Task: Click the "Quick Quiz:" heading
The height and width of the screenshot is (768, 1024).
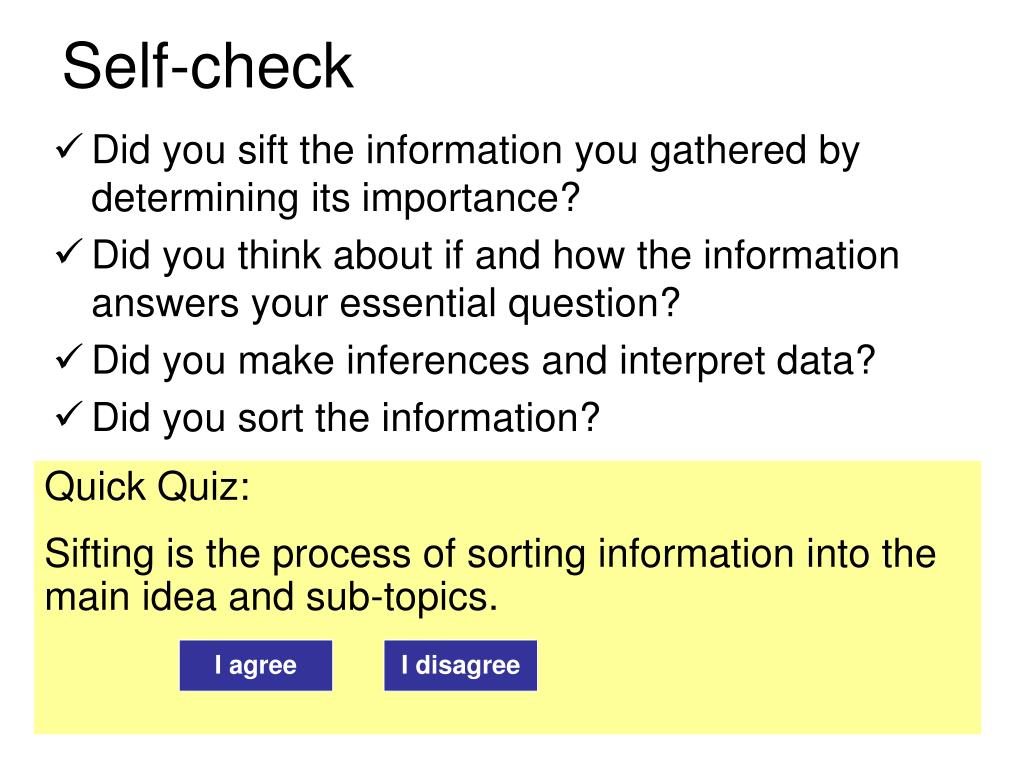Action: pos(147,487)
